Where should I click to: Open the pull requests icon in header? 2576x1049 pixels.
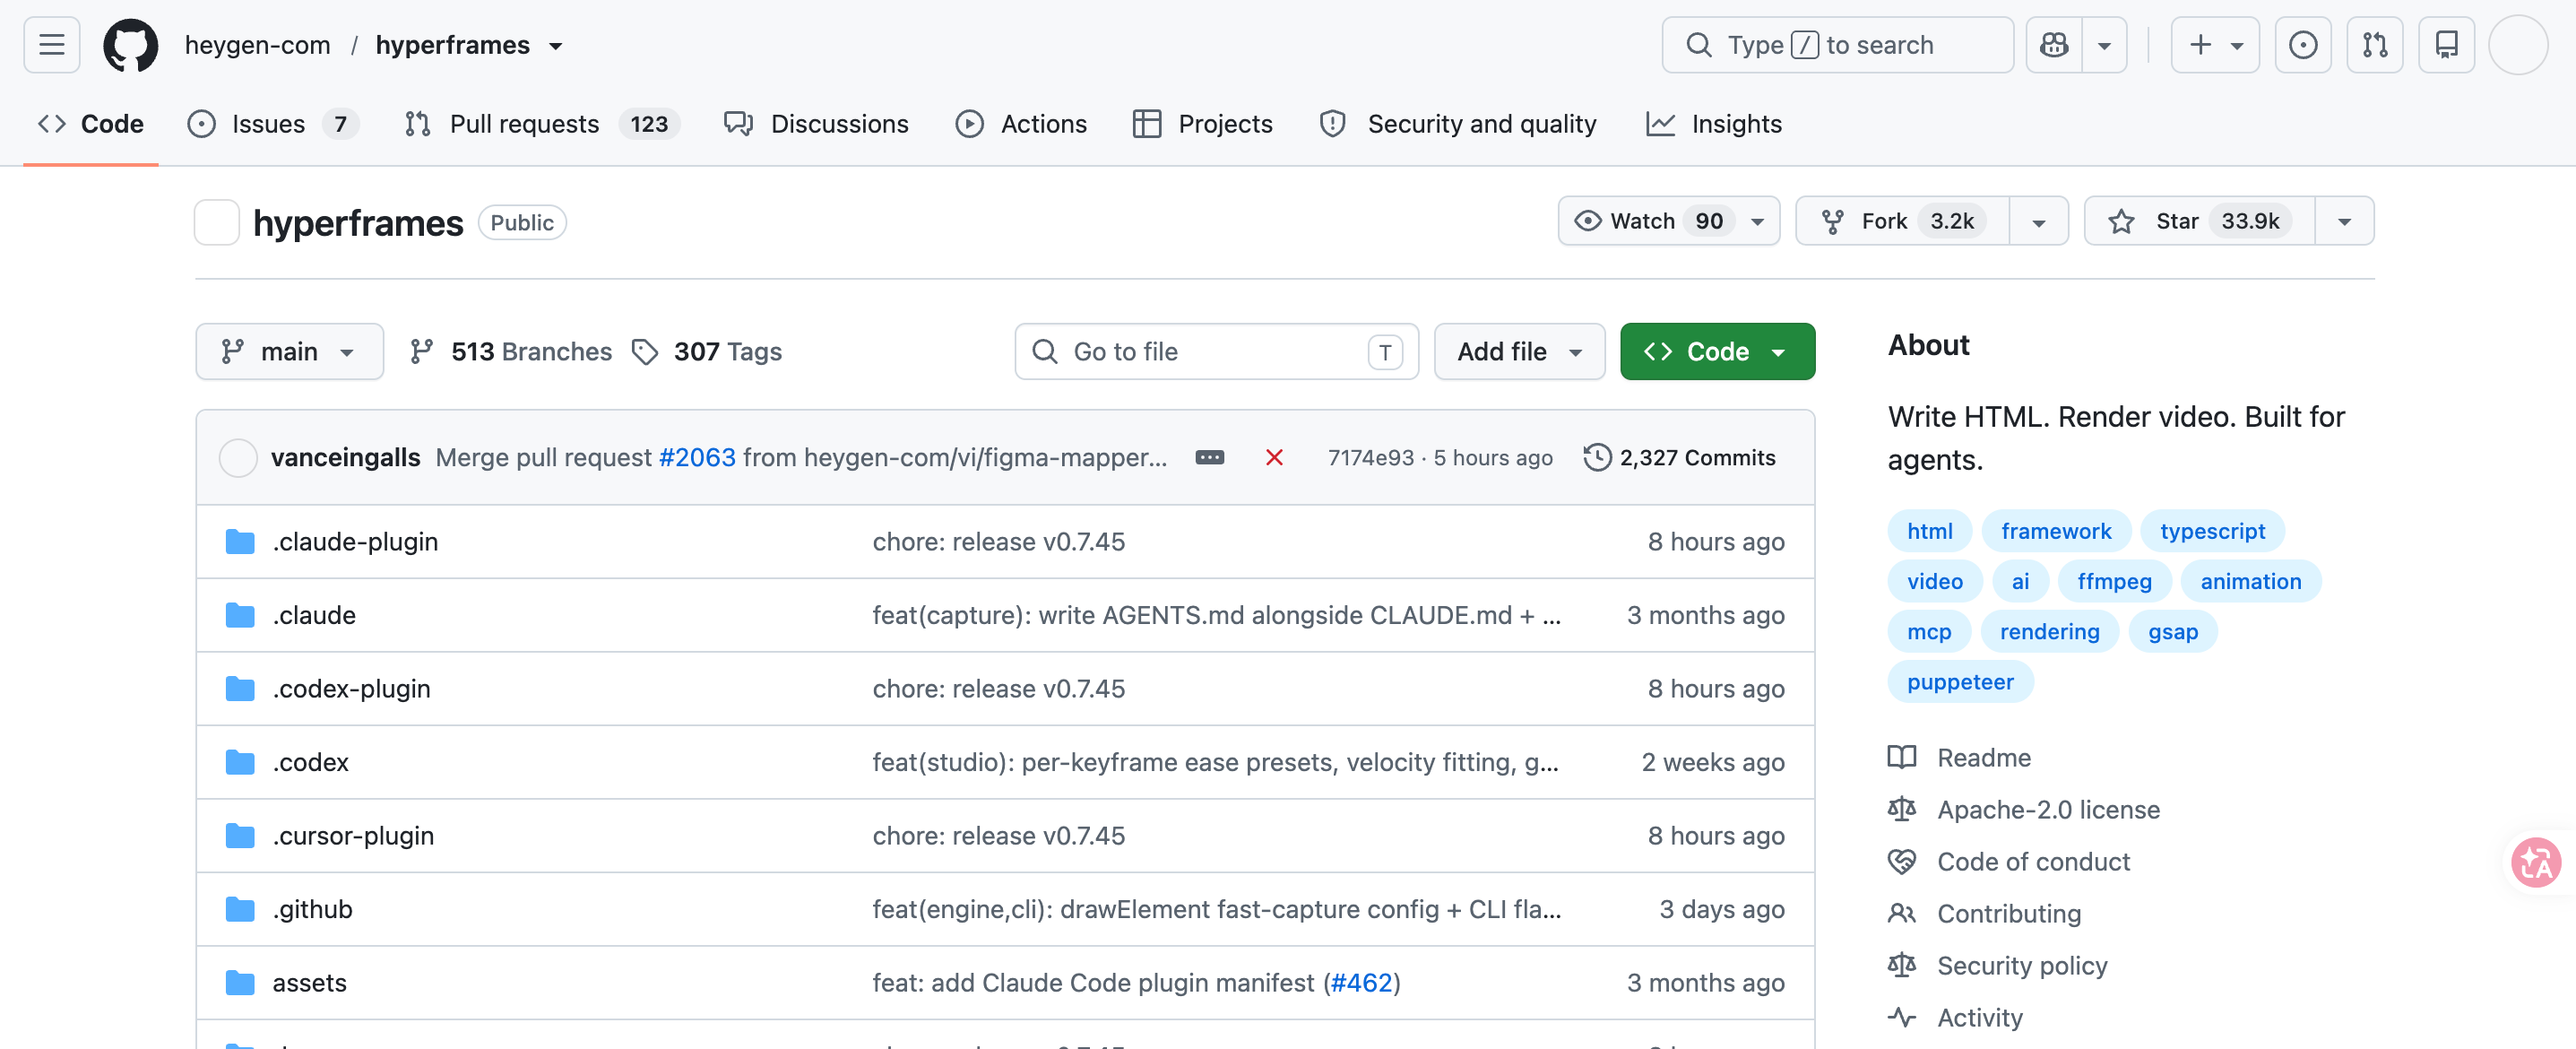click(x=2375, y=45)
